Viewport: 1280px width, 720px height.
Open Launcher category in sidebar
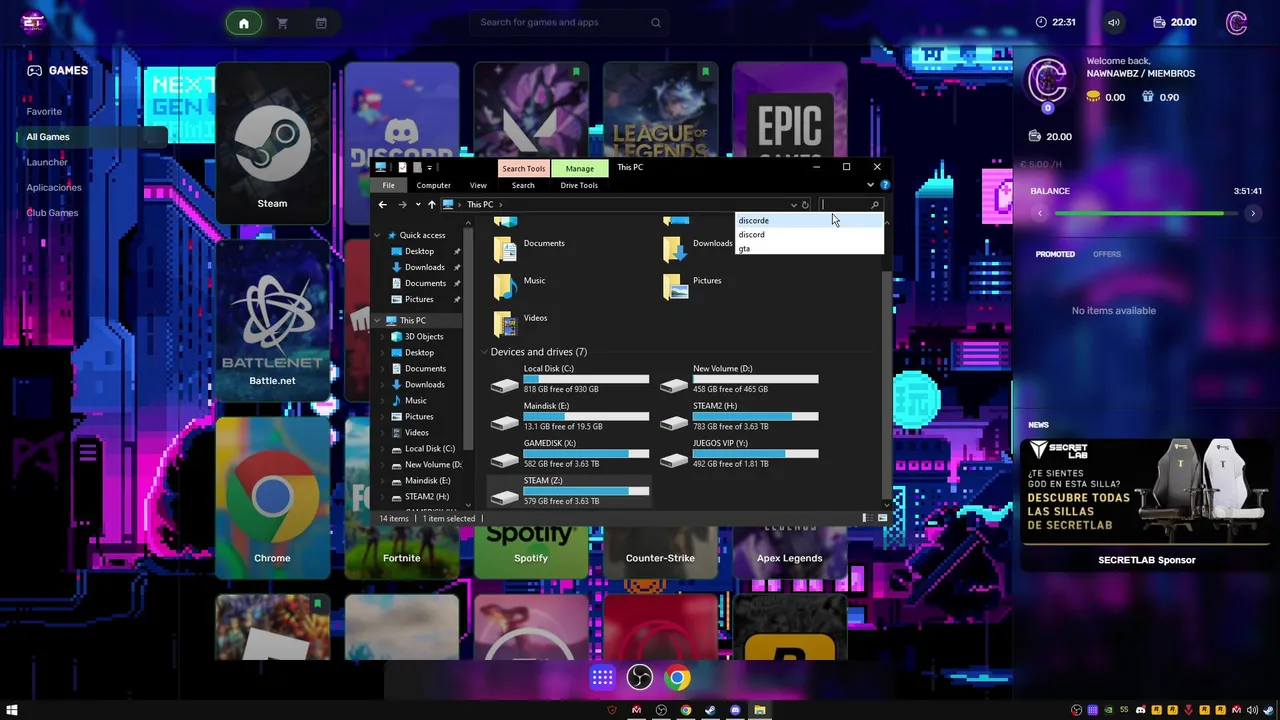[47, 162]
